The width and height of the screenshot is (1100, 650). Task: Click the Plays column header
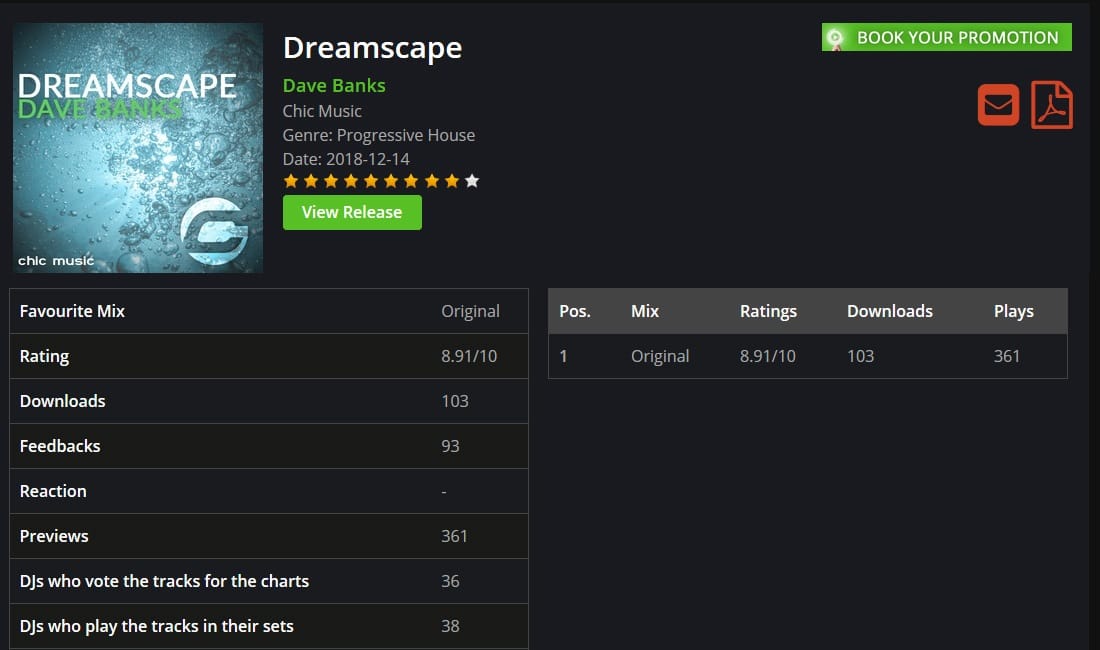(1014, 311)
